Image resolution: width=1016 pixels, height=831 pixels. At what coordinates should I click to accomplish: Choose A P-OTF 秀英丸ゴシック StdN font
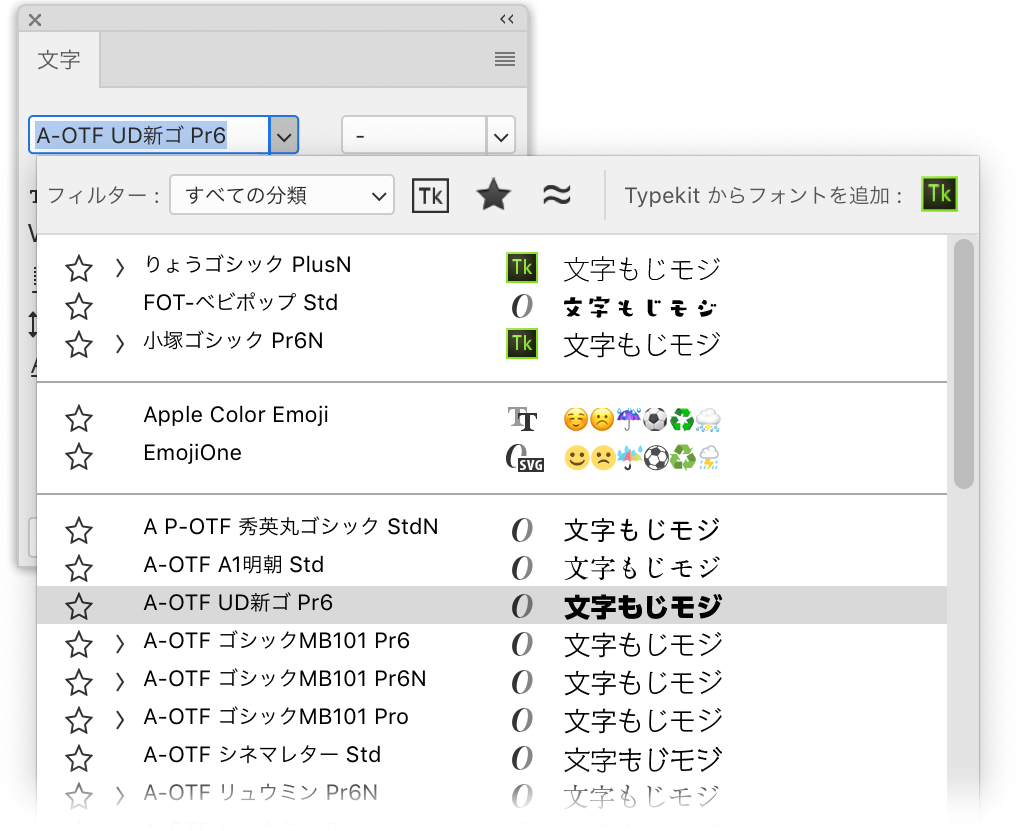pos(291,527)
